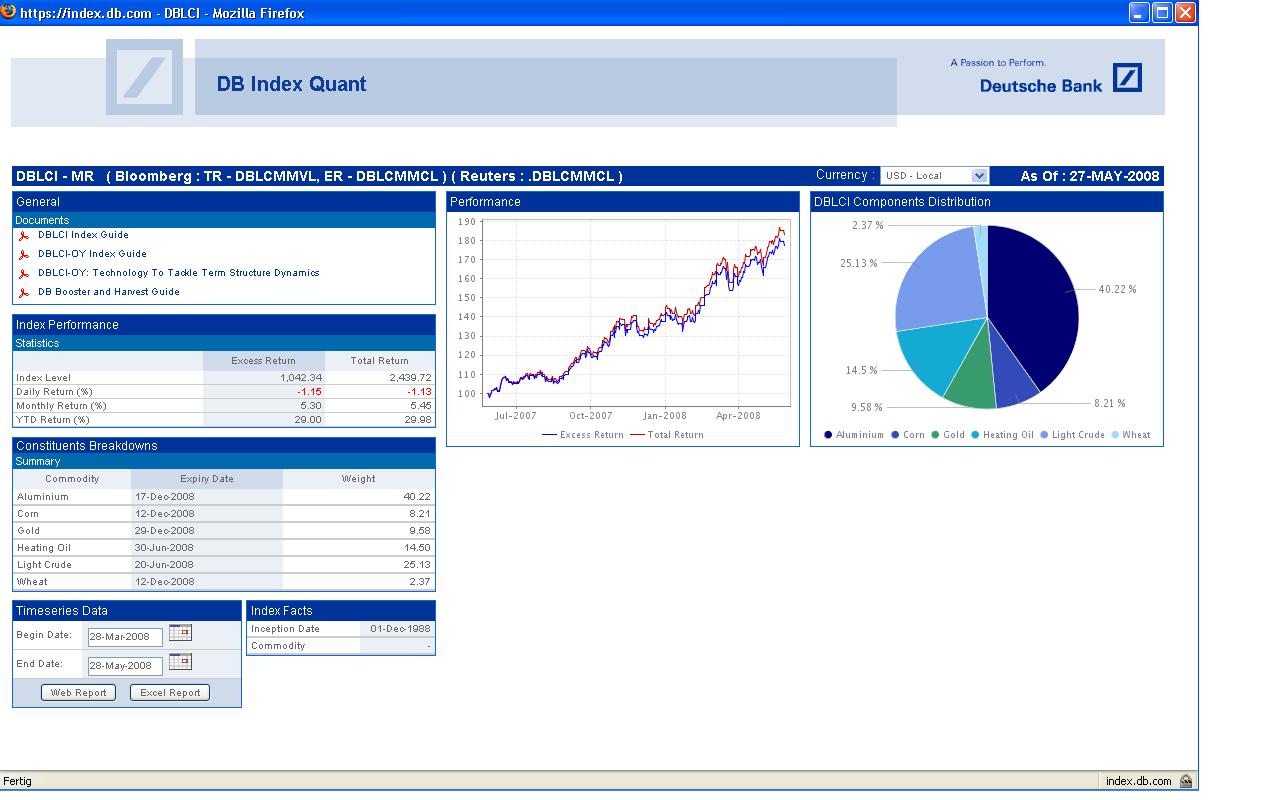
Task: Click the Index Level value 1,042.34
Action: [302, 378]
